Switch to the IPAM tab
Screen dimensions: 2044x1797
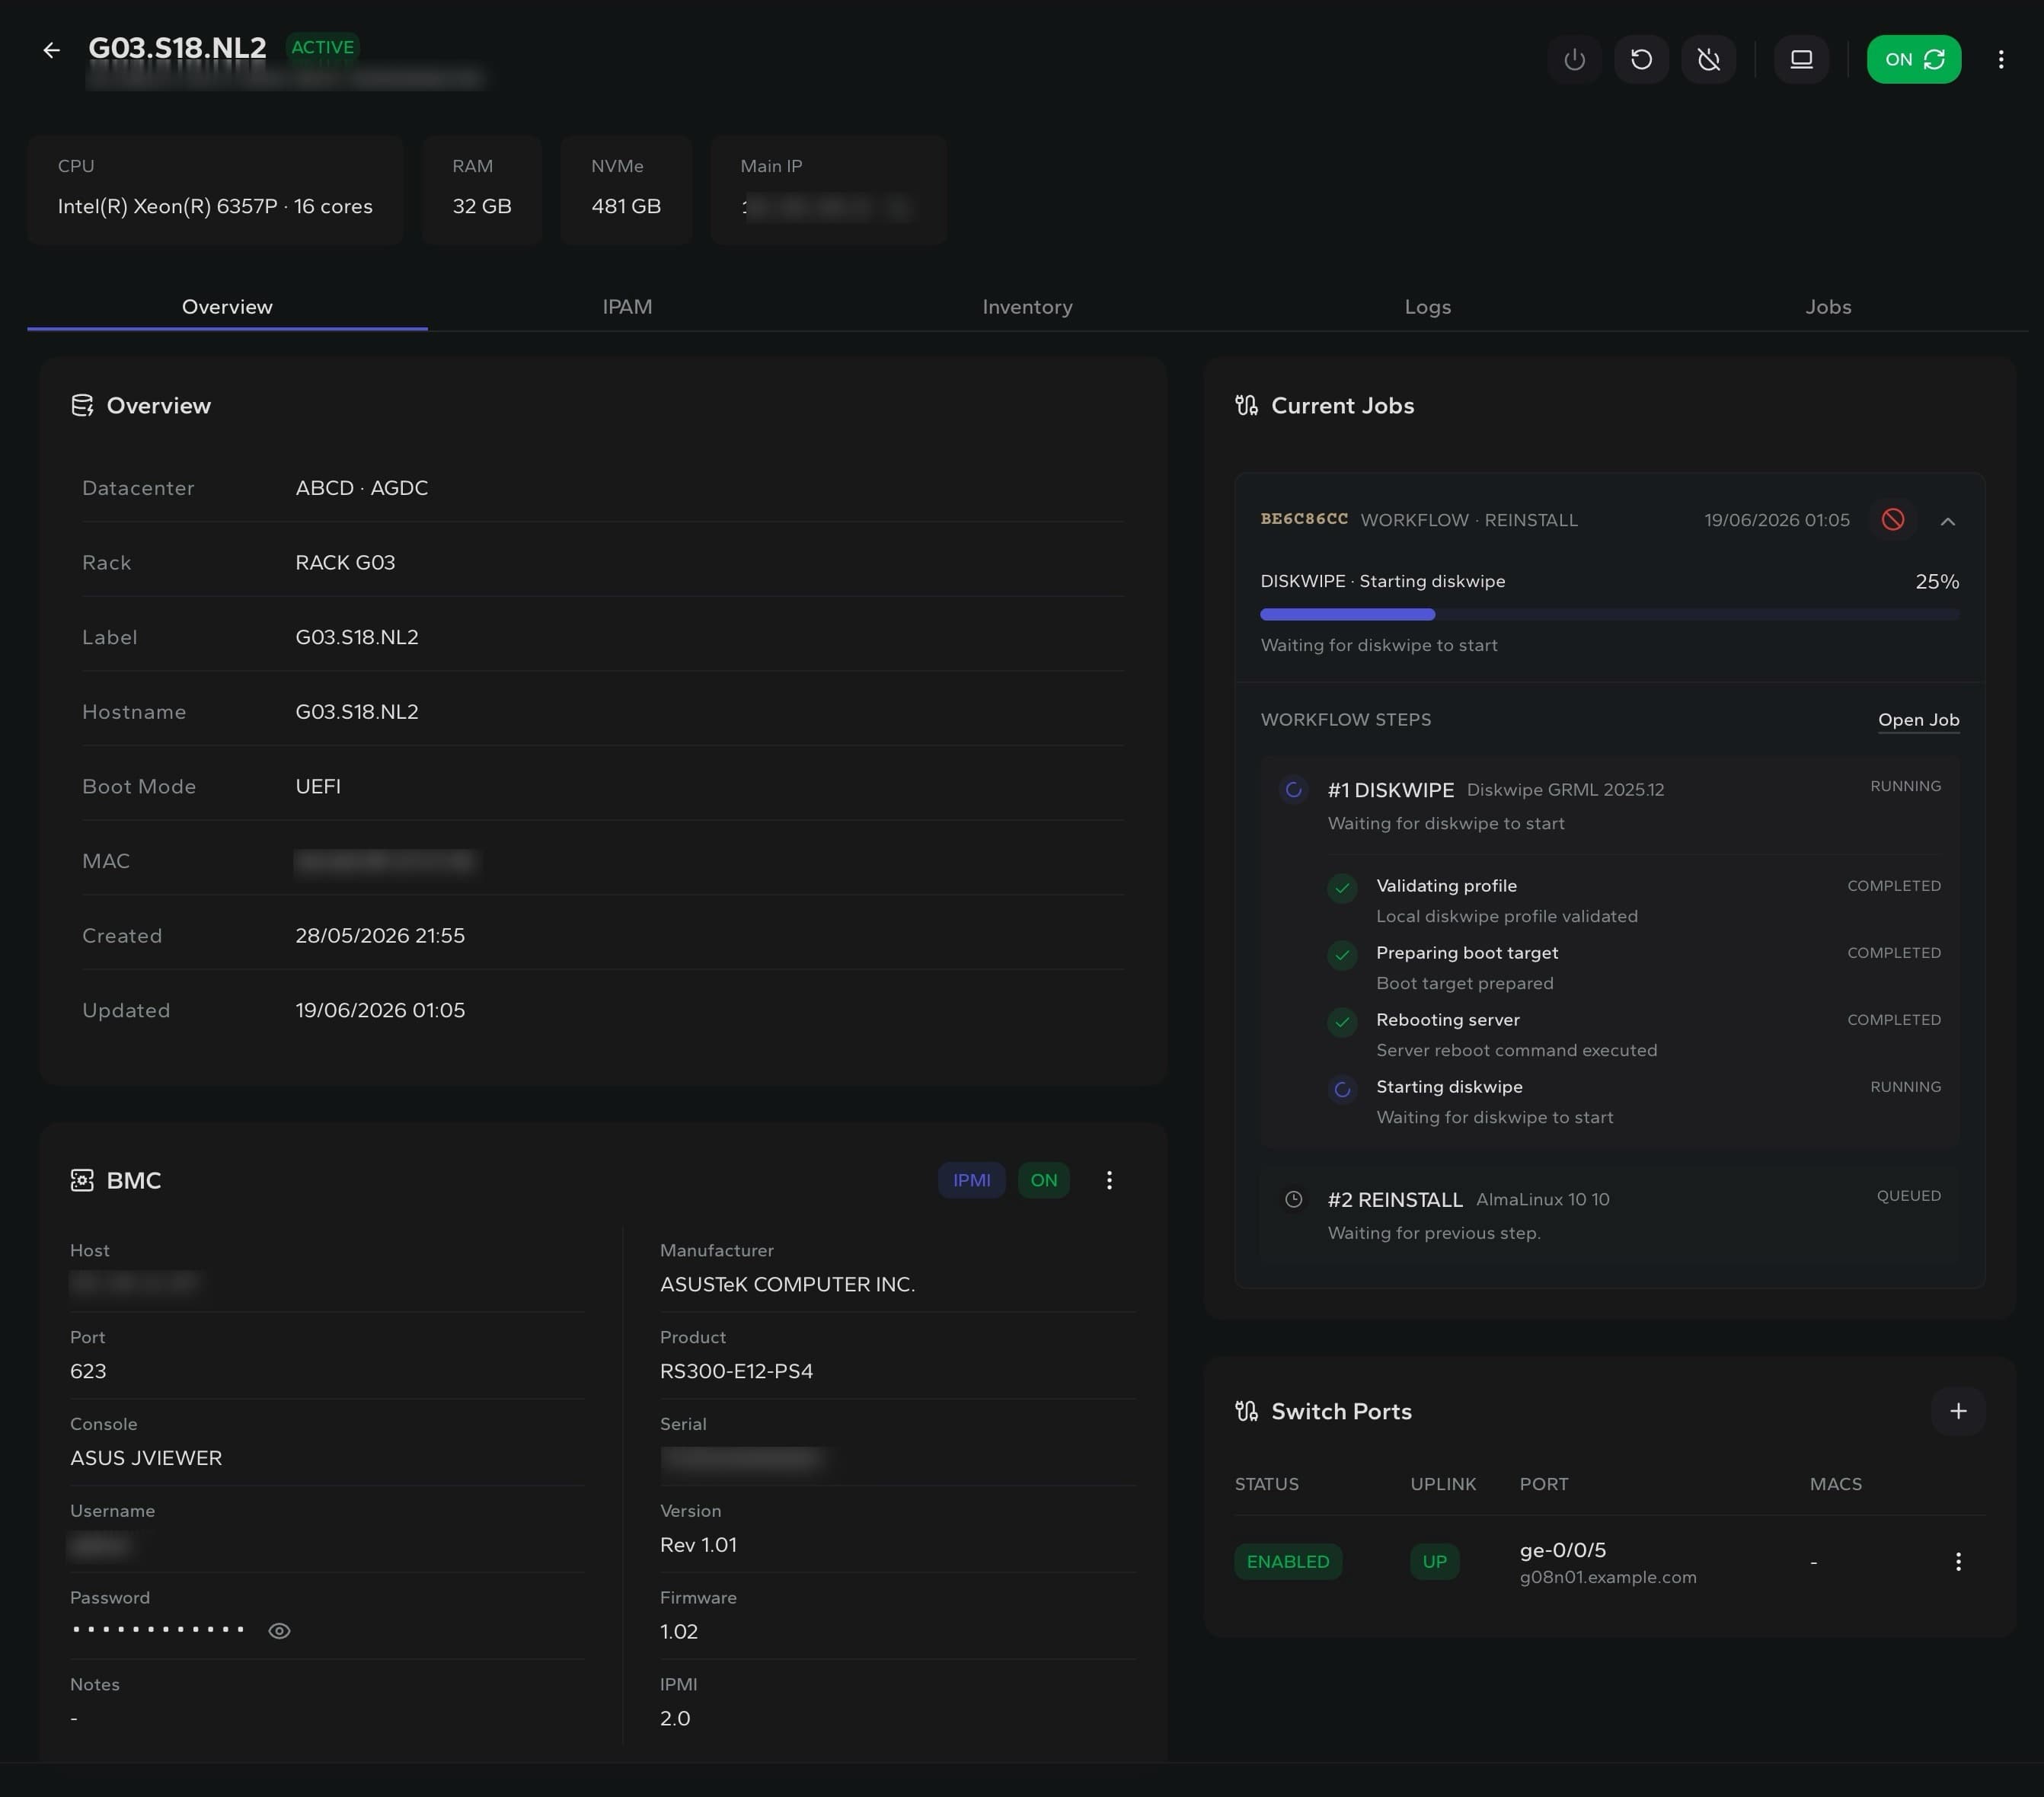pyautogui.click(x=627, y=307)
